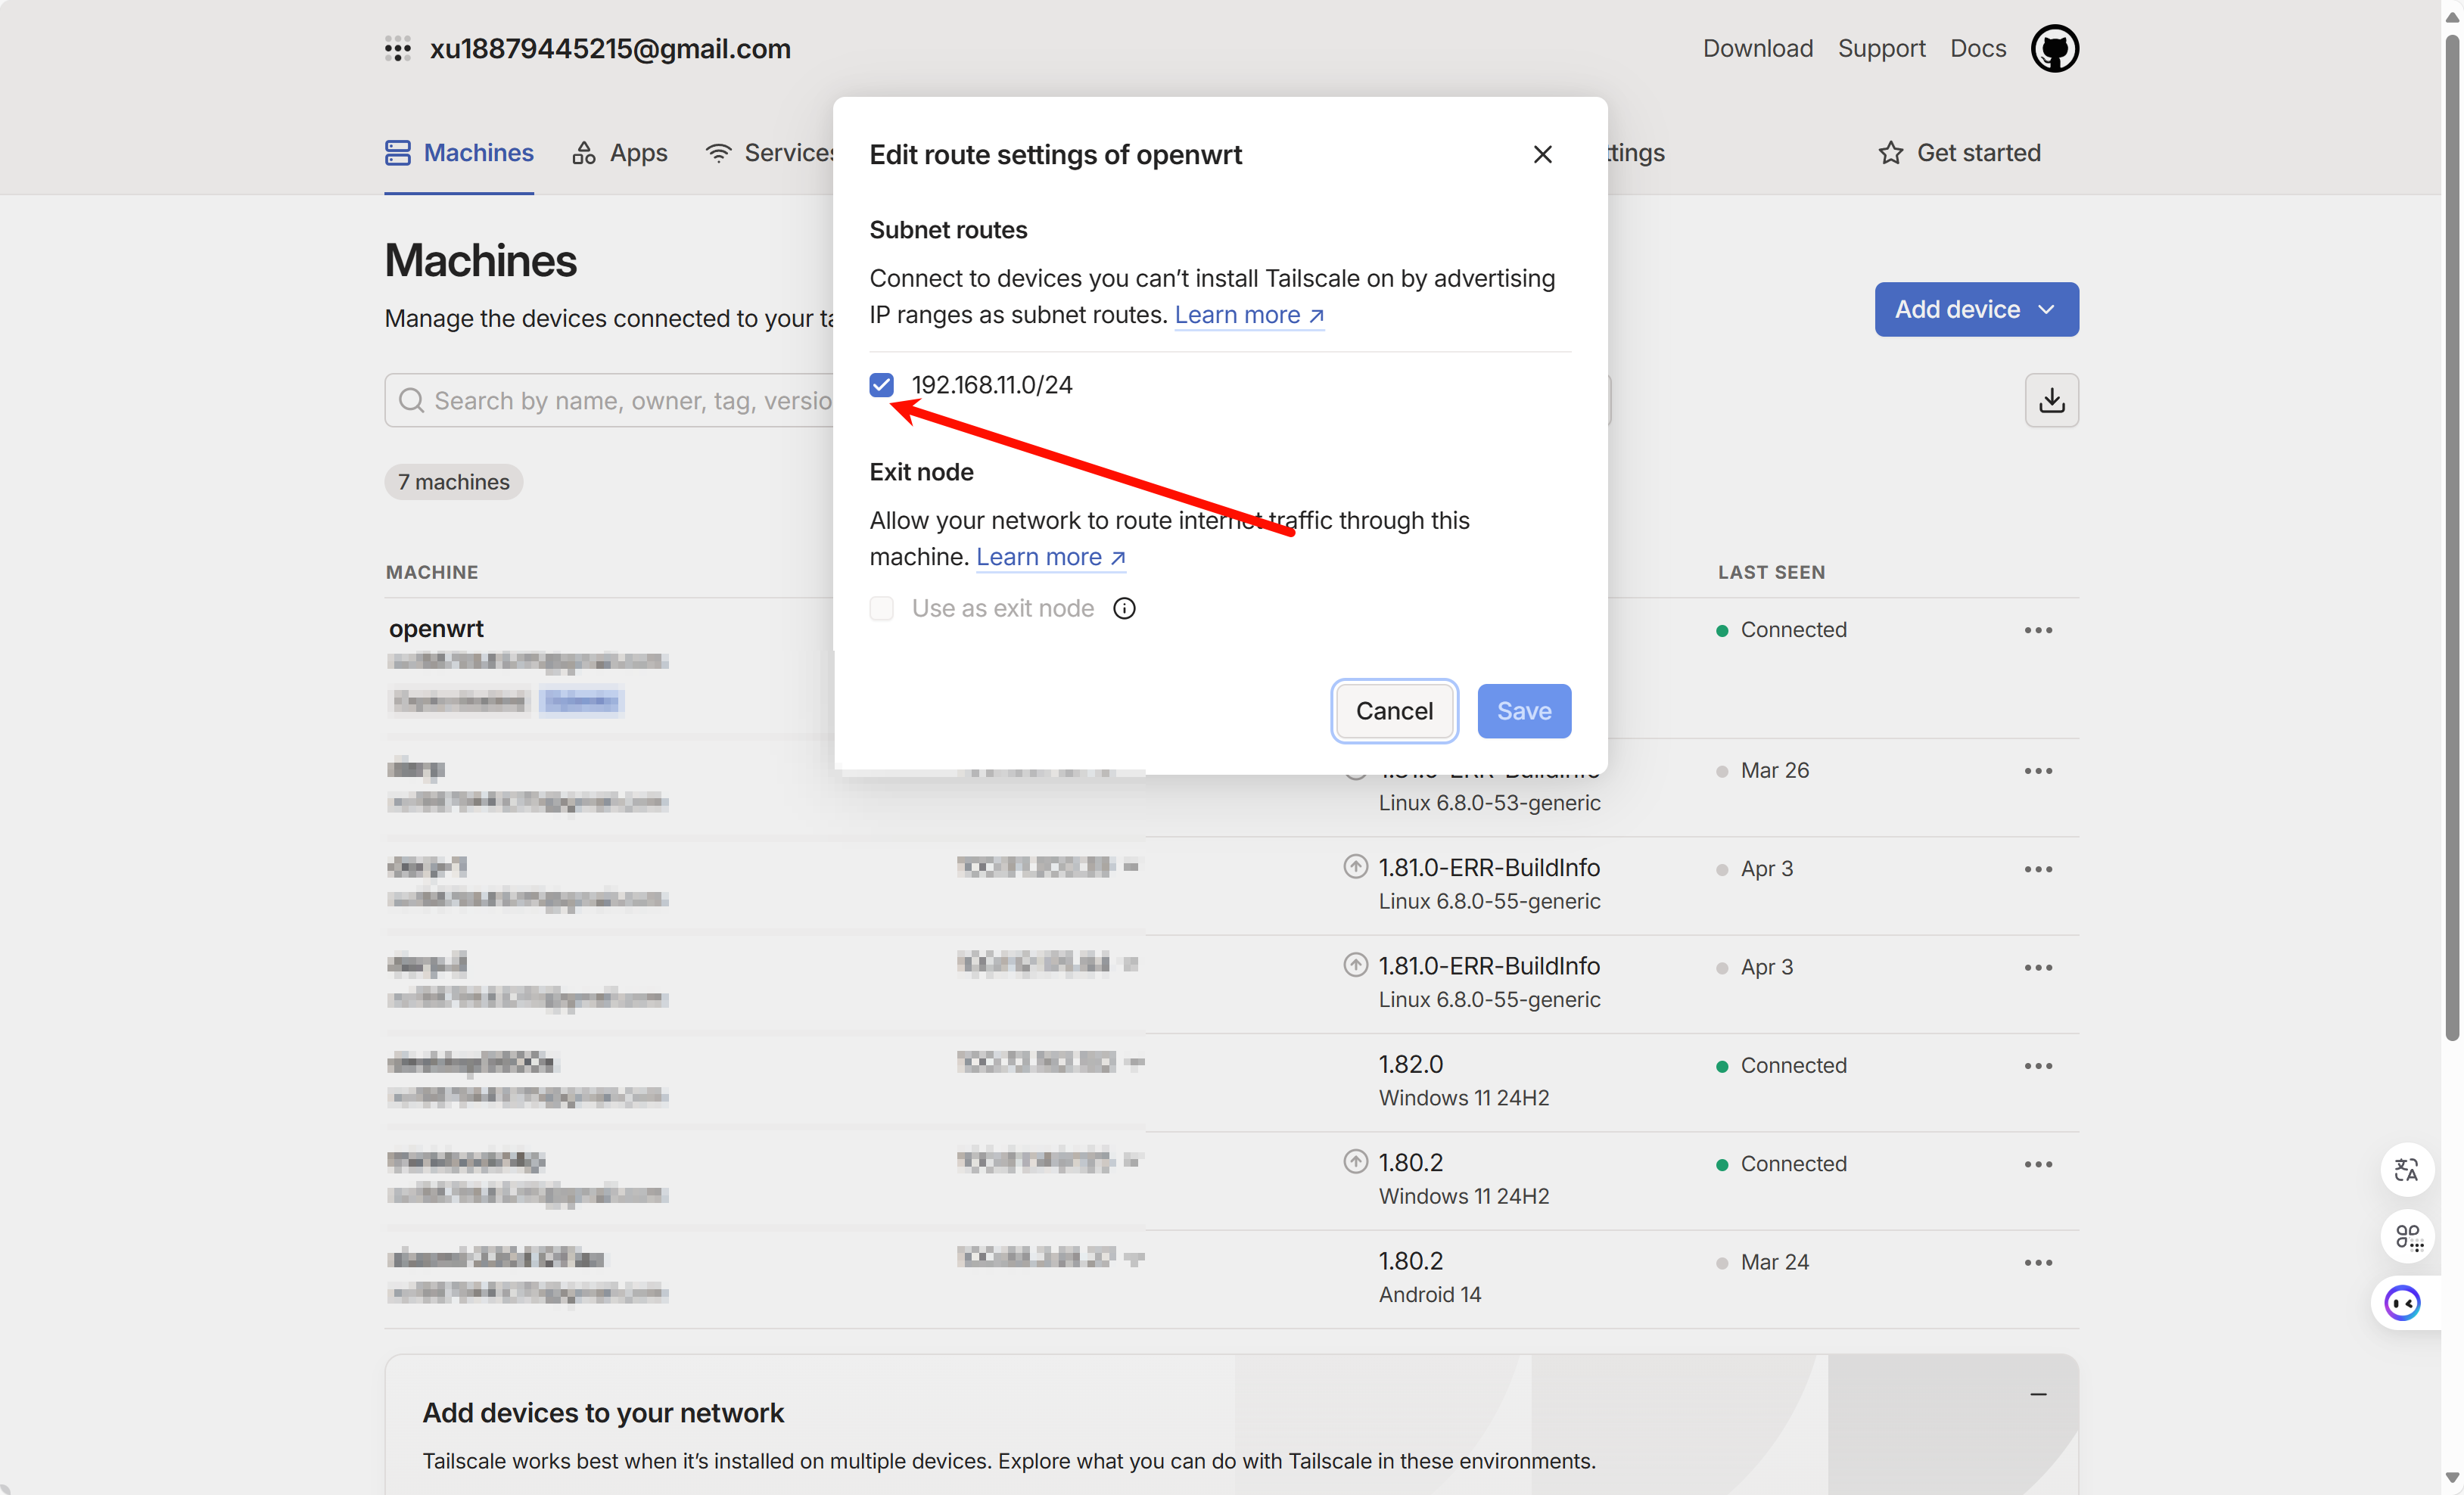Click the 7 machines count badge
Image resolution: width=2464 pixels, height=1495 pixels.
[453, 482]
